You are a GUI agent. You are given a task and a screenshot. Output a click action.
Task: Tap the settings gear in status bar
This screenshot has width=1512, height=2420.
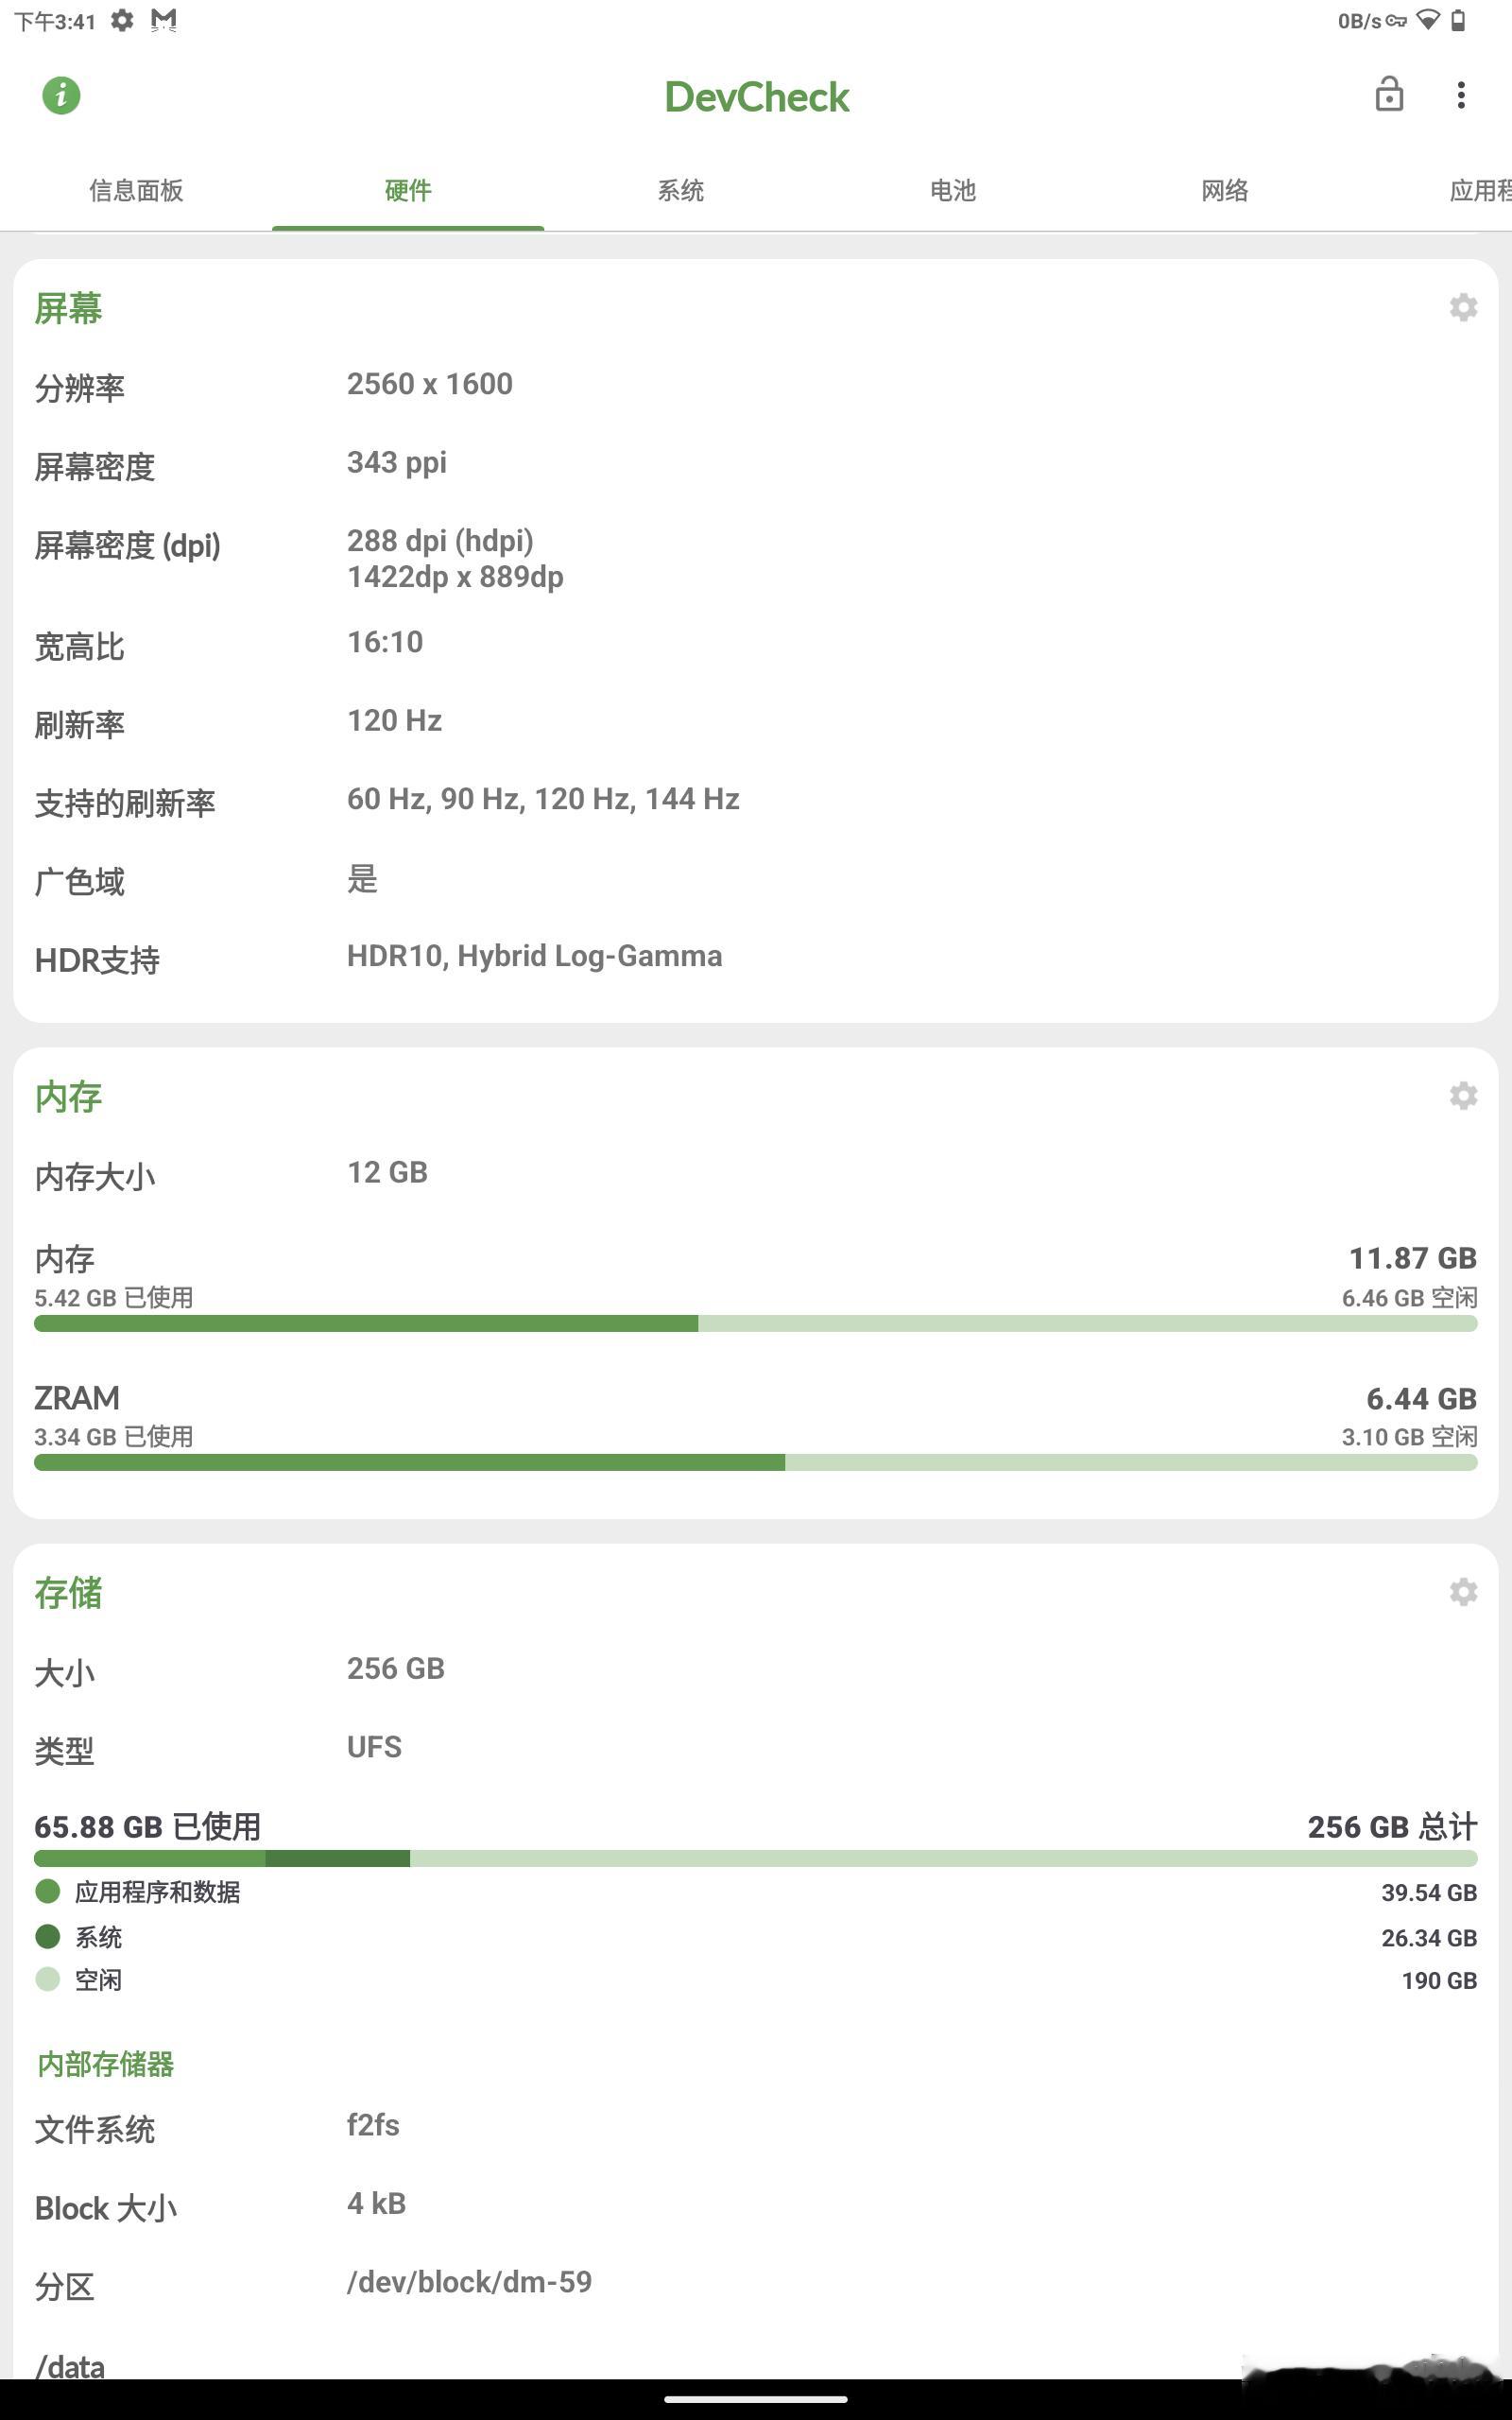(122, 20)
